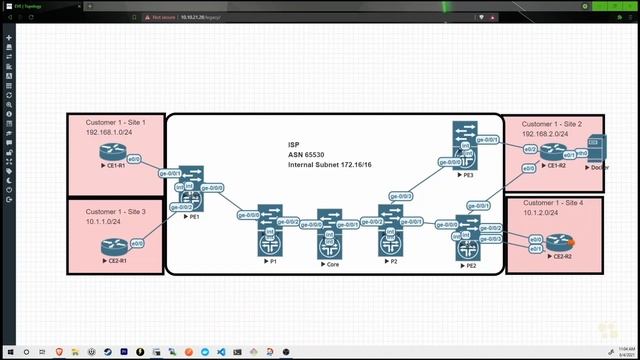Click the 10.1.1.0/24 subnet text
This screenshot has width=640, height=360.
pos(103,222)
